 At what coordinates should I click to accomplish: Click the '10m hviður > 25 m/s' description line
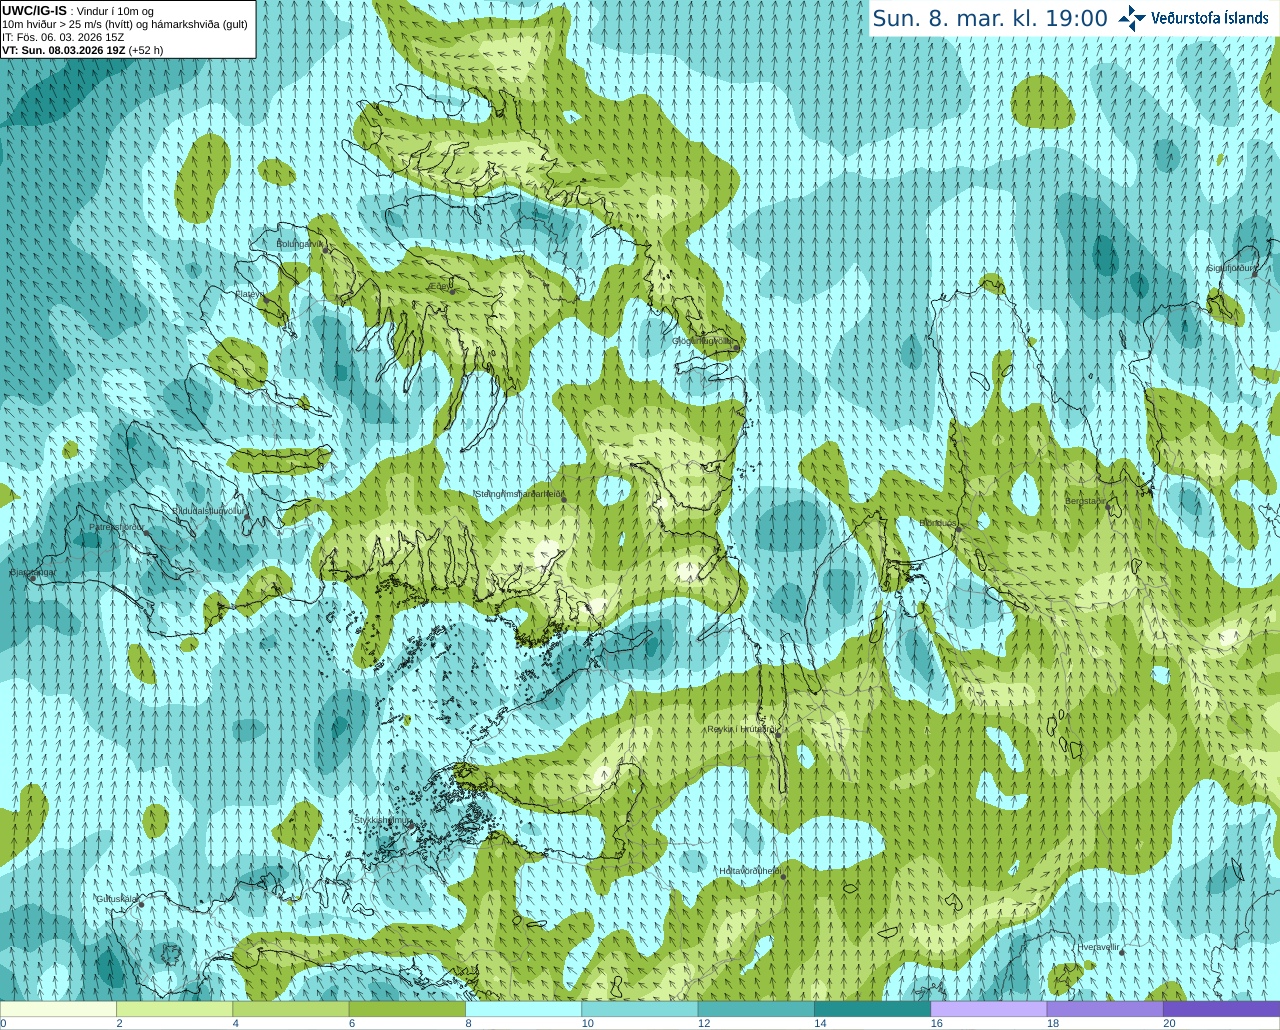tap(125, 24)
